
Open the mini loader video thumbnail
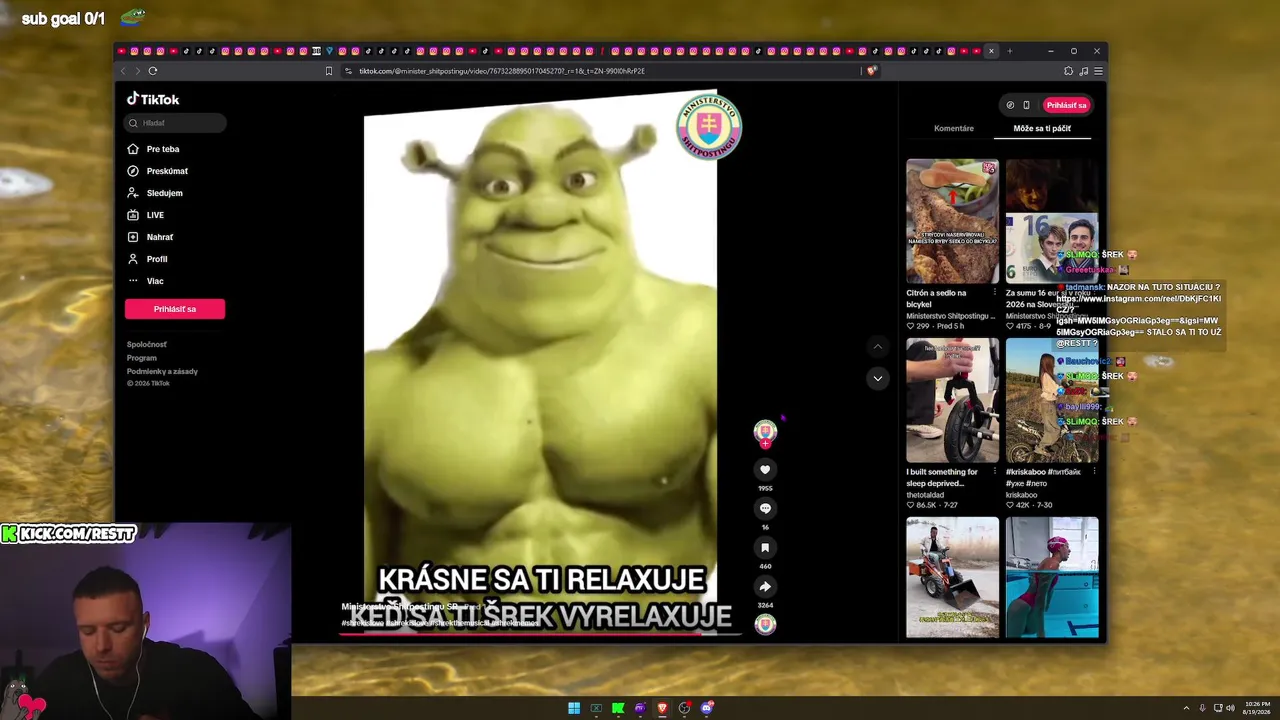[952, 577]
